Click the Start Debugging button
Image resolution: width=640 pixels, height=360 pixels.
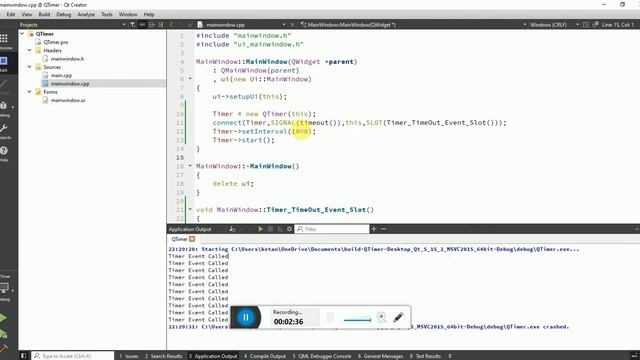click(3, 334)
